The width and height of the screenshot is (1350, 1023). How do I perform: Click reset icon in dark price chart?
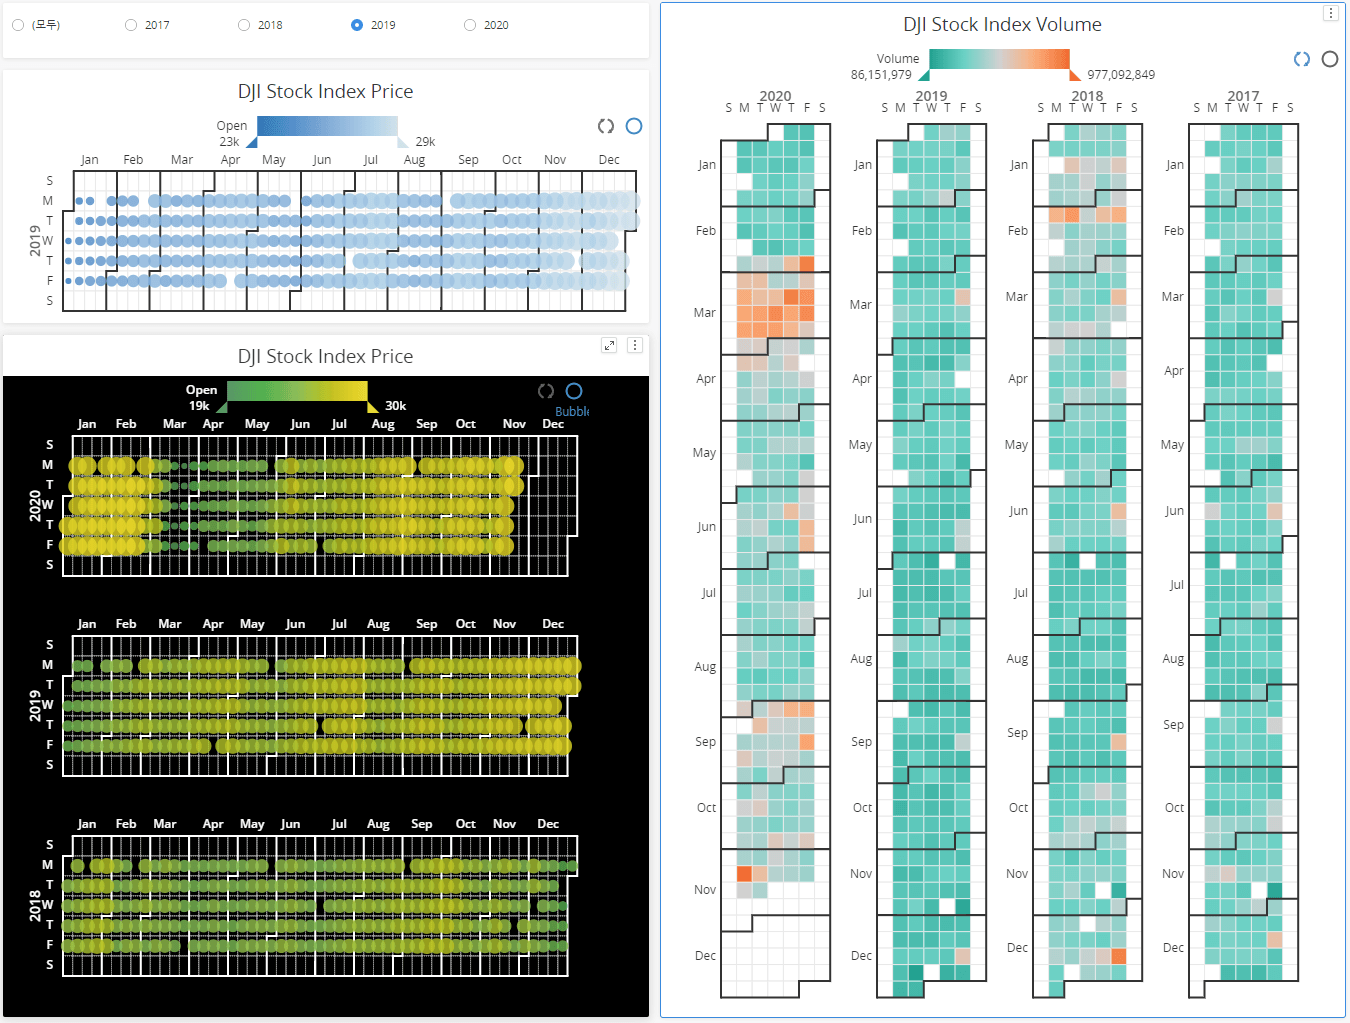545,391
